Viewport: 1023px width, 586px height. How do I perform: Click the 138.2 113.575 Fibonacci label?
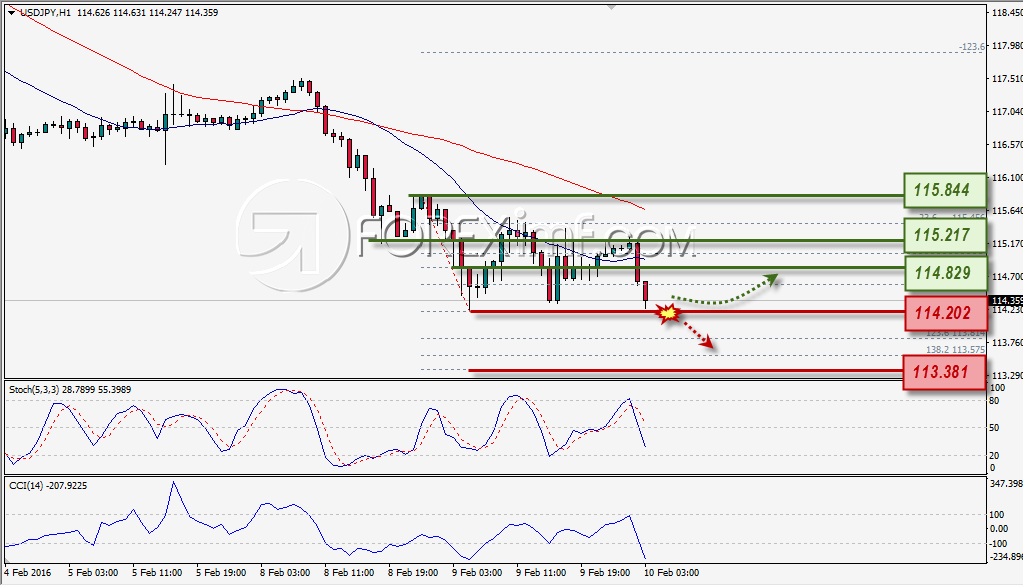click(955, 350)
